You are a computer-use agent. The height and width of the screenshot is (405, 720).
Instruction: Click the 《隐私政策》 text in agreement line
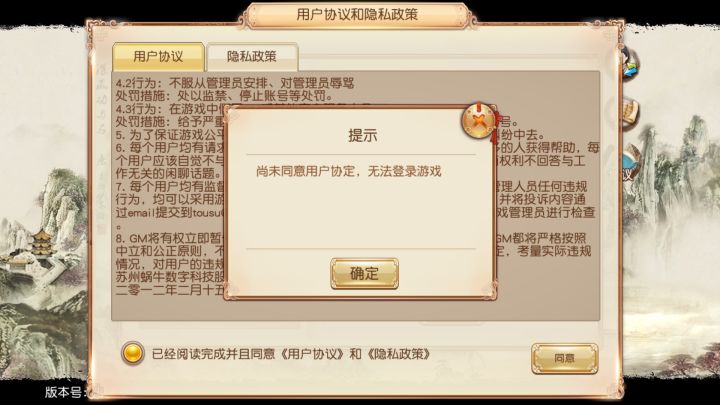[x=398, y=354]
